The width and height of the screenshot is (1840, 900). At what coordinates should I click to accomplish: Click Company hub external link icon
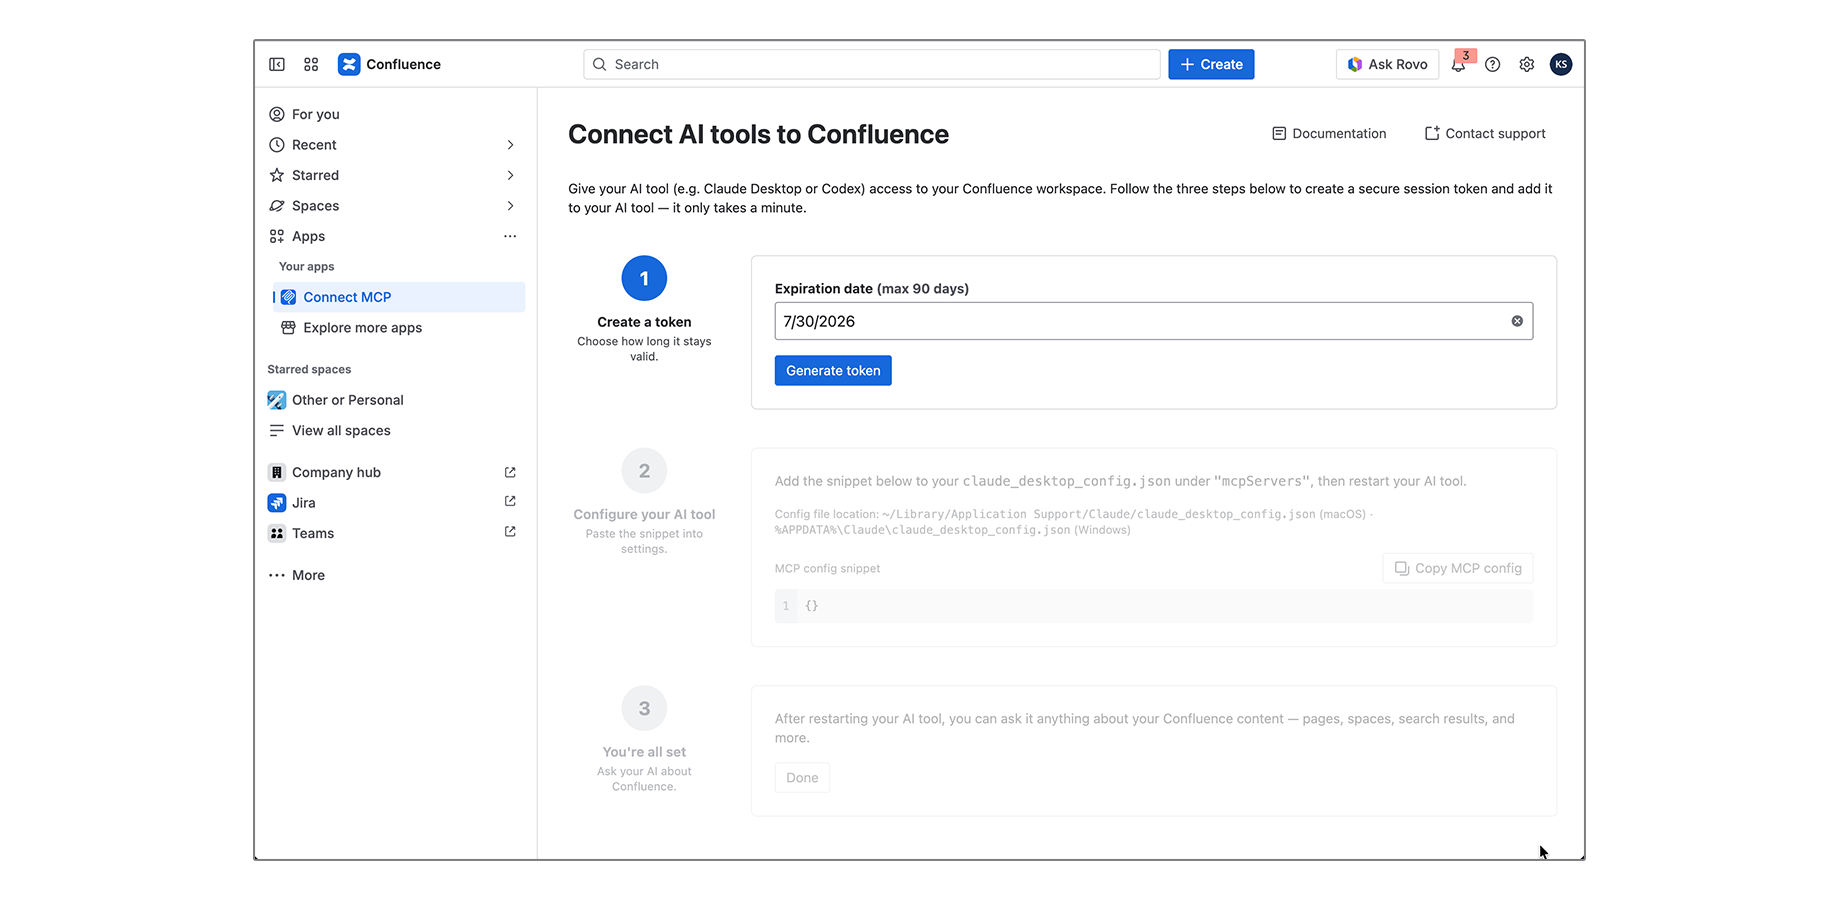coord(510,472)
